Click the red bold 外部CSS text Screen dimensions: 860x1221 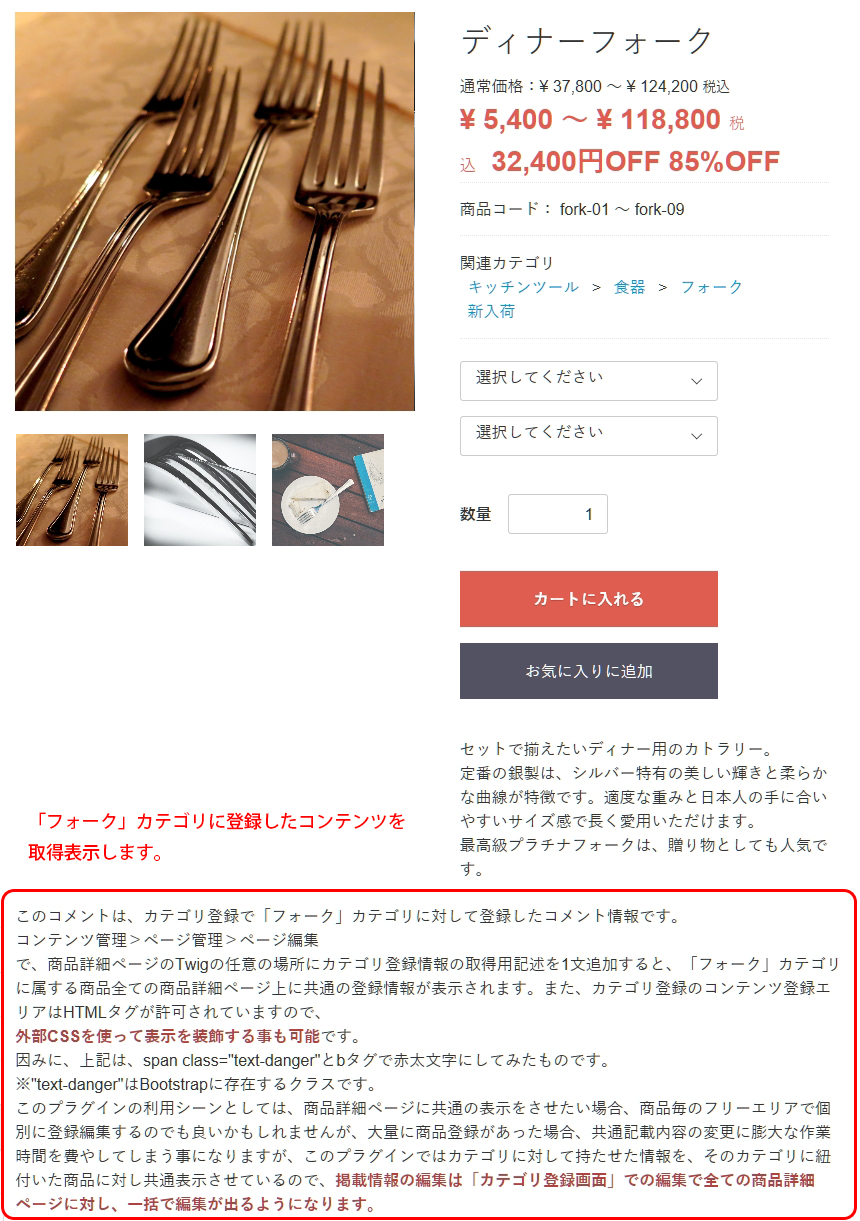(x=48, y=1035)
